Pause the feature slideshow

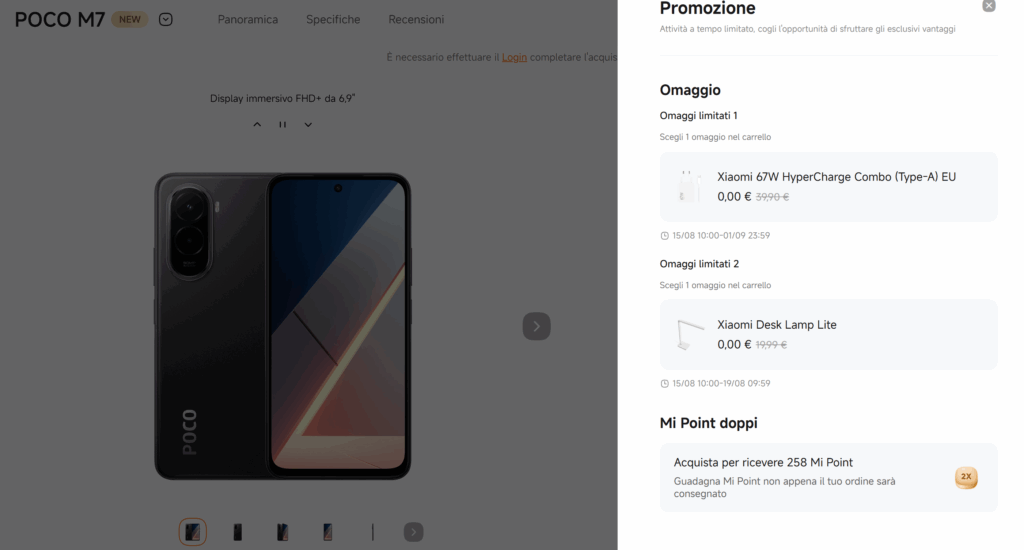[x=283, y=125]
